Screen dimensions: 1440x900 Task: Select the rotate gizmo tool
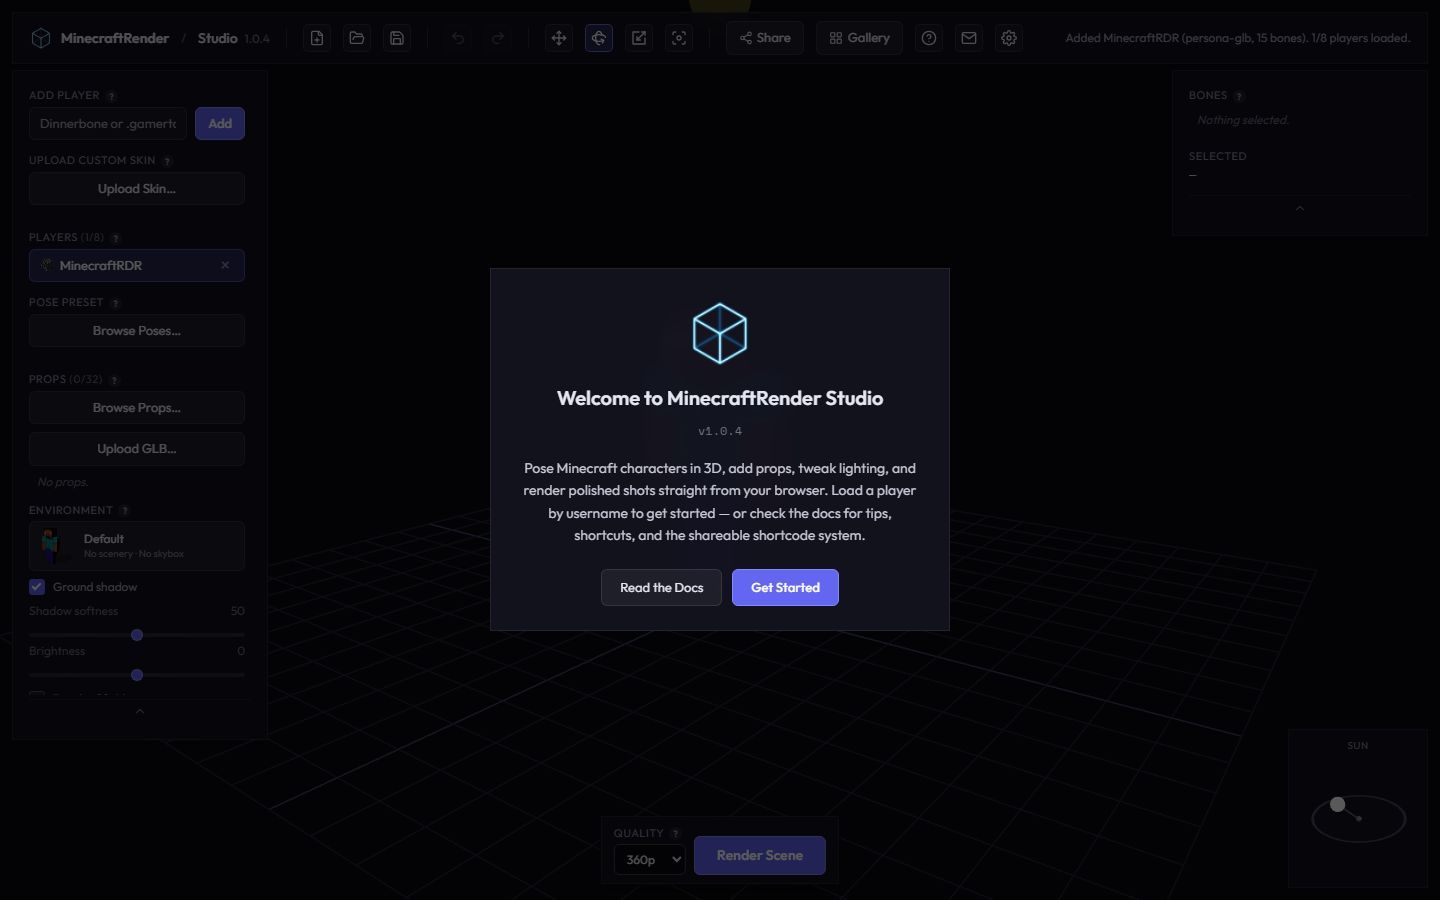coord(599,38)
